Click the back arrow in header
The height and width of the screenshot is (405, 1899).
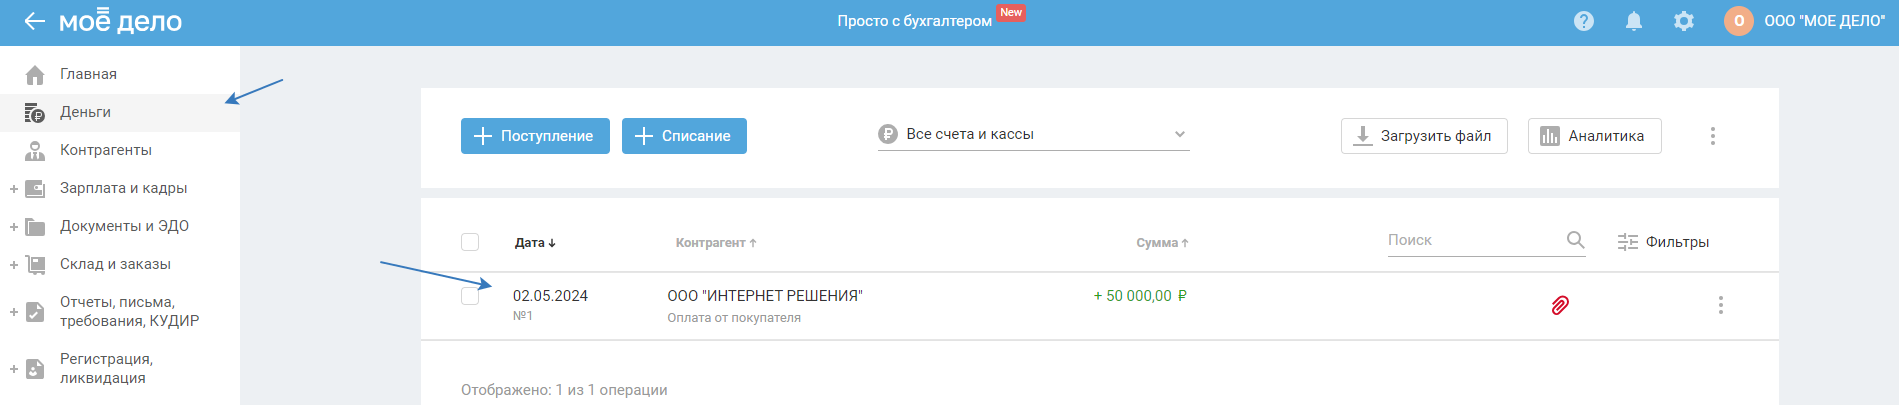(x=34, y=21)
